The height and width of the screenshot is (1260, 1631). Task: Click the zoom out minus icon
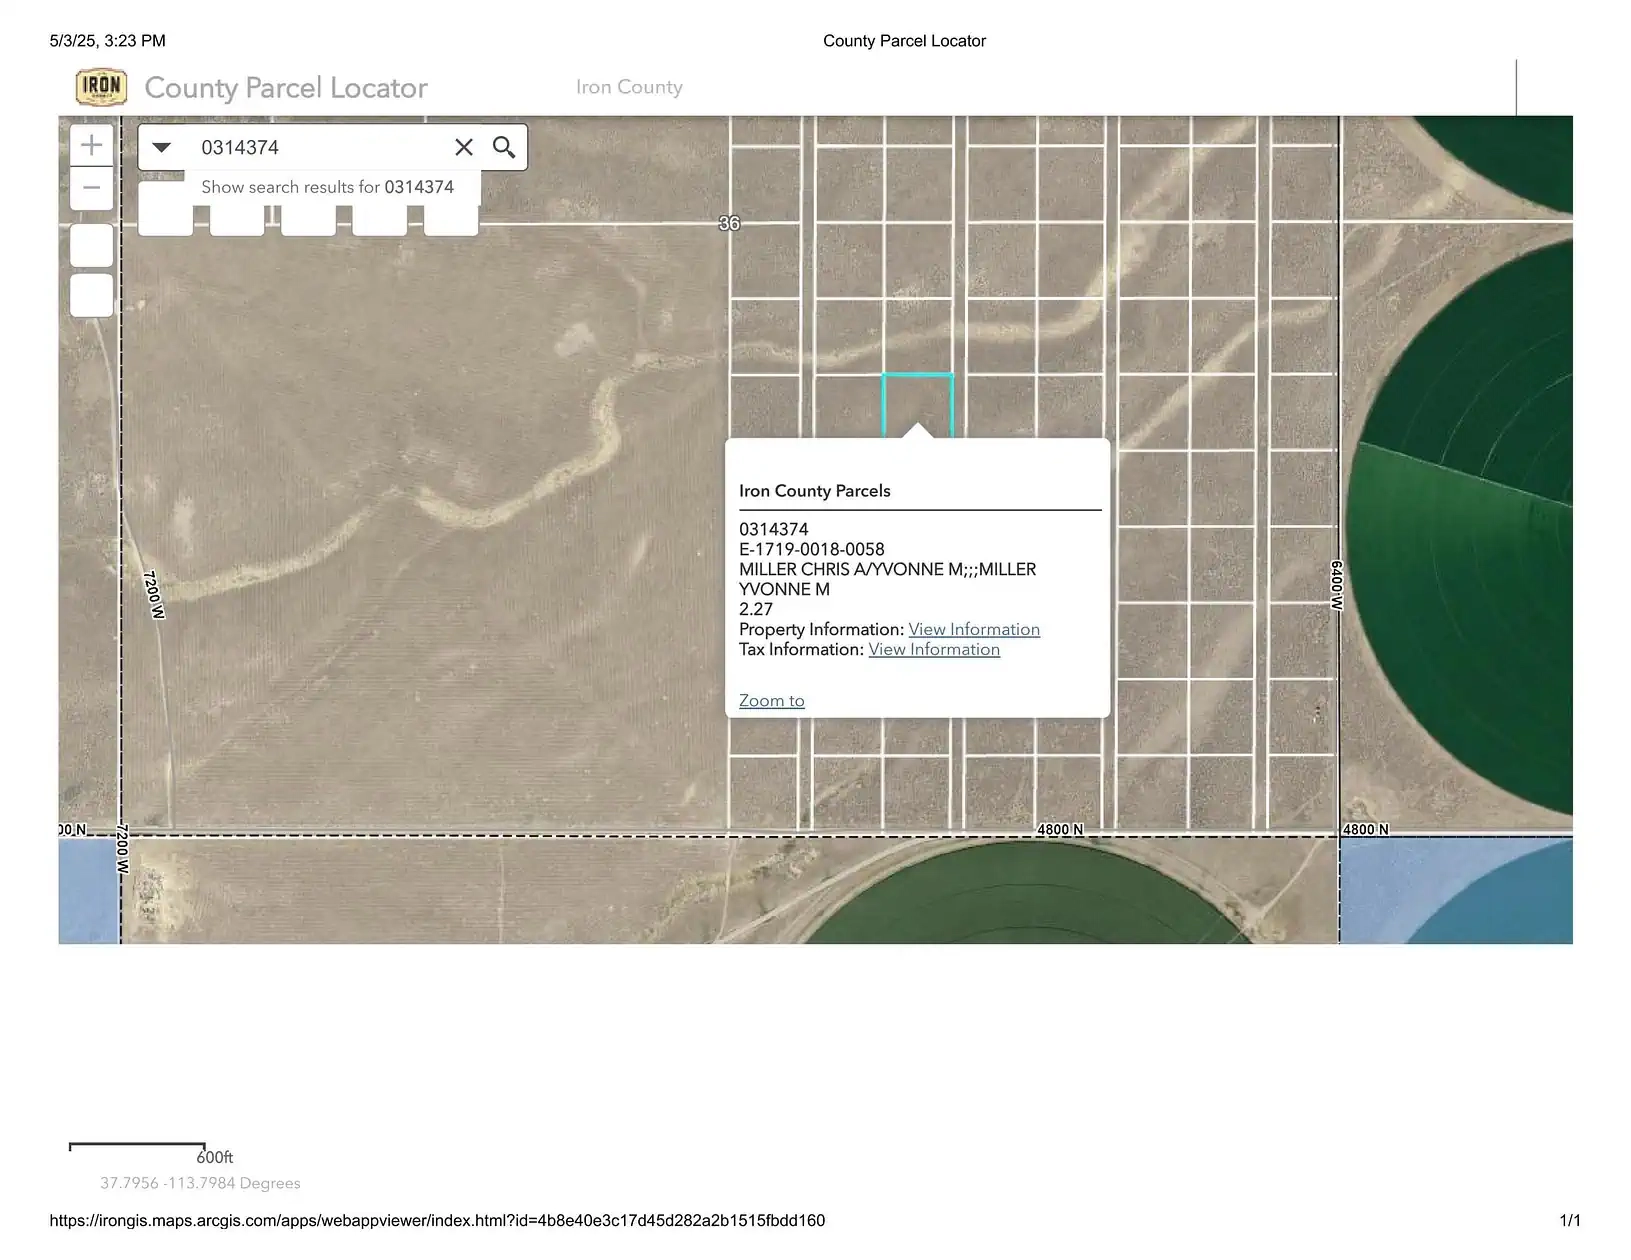[91, 188]
